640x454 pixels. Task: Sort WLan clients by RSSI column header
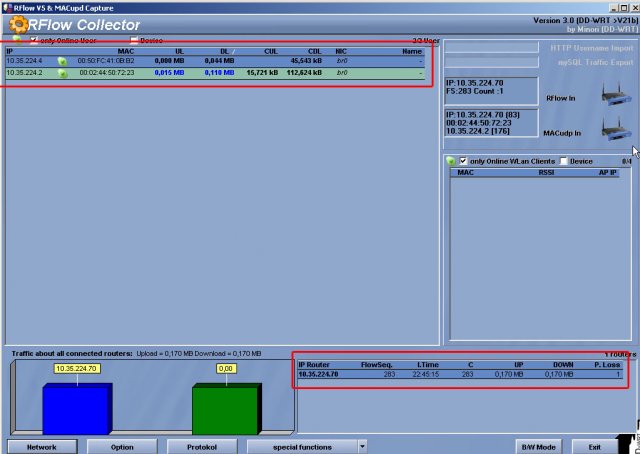point(545,172)
